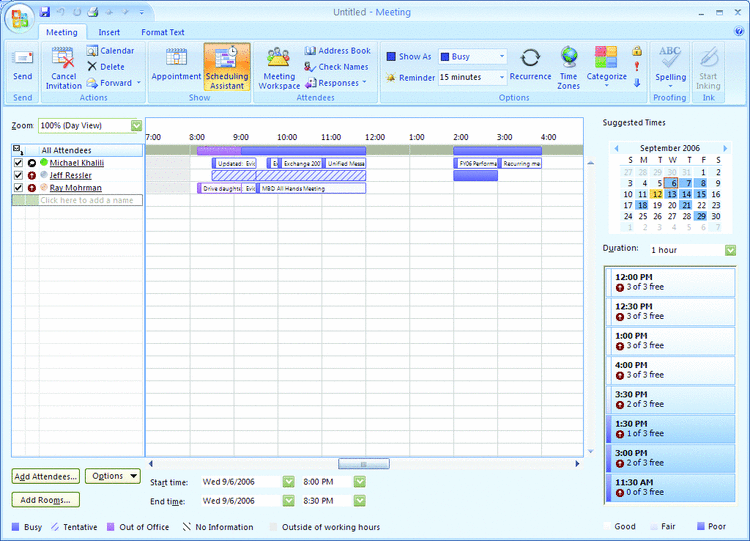Uncheck the Michael Khalili attendee checkbox
The width and height of the screenshot is (750, 541).
(19, 162)
